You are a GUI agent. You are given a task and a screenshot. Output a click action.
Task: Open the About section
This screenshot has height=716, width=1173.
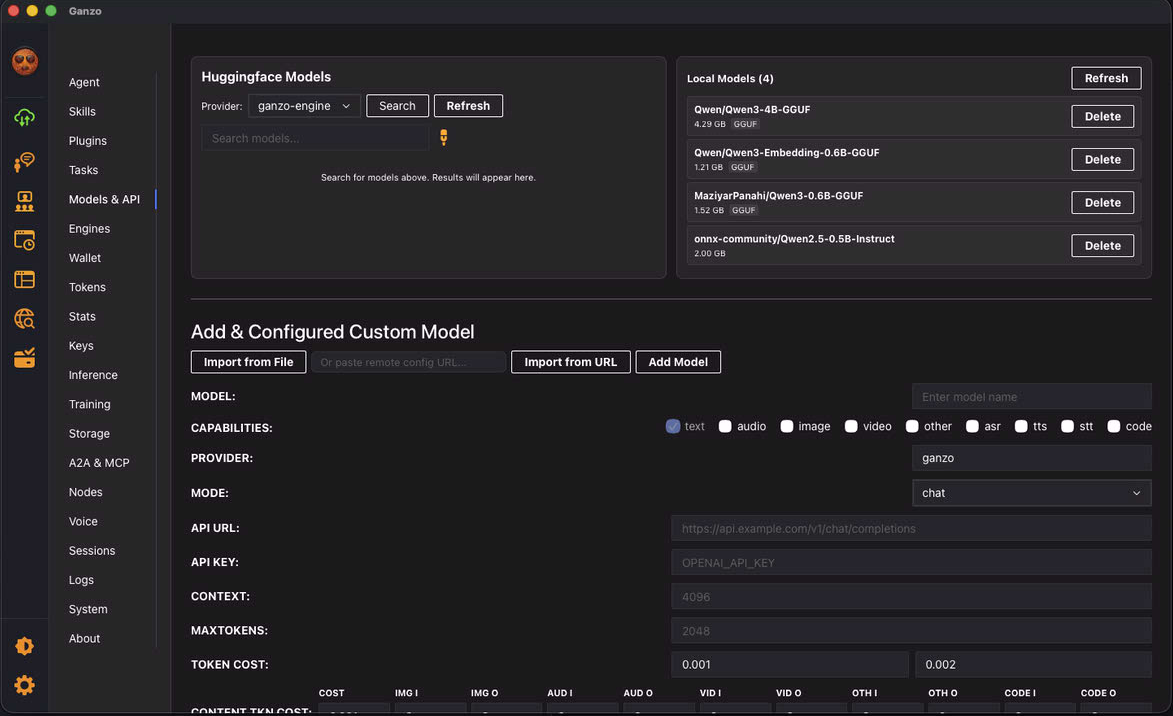click(x=84, y=638)
